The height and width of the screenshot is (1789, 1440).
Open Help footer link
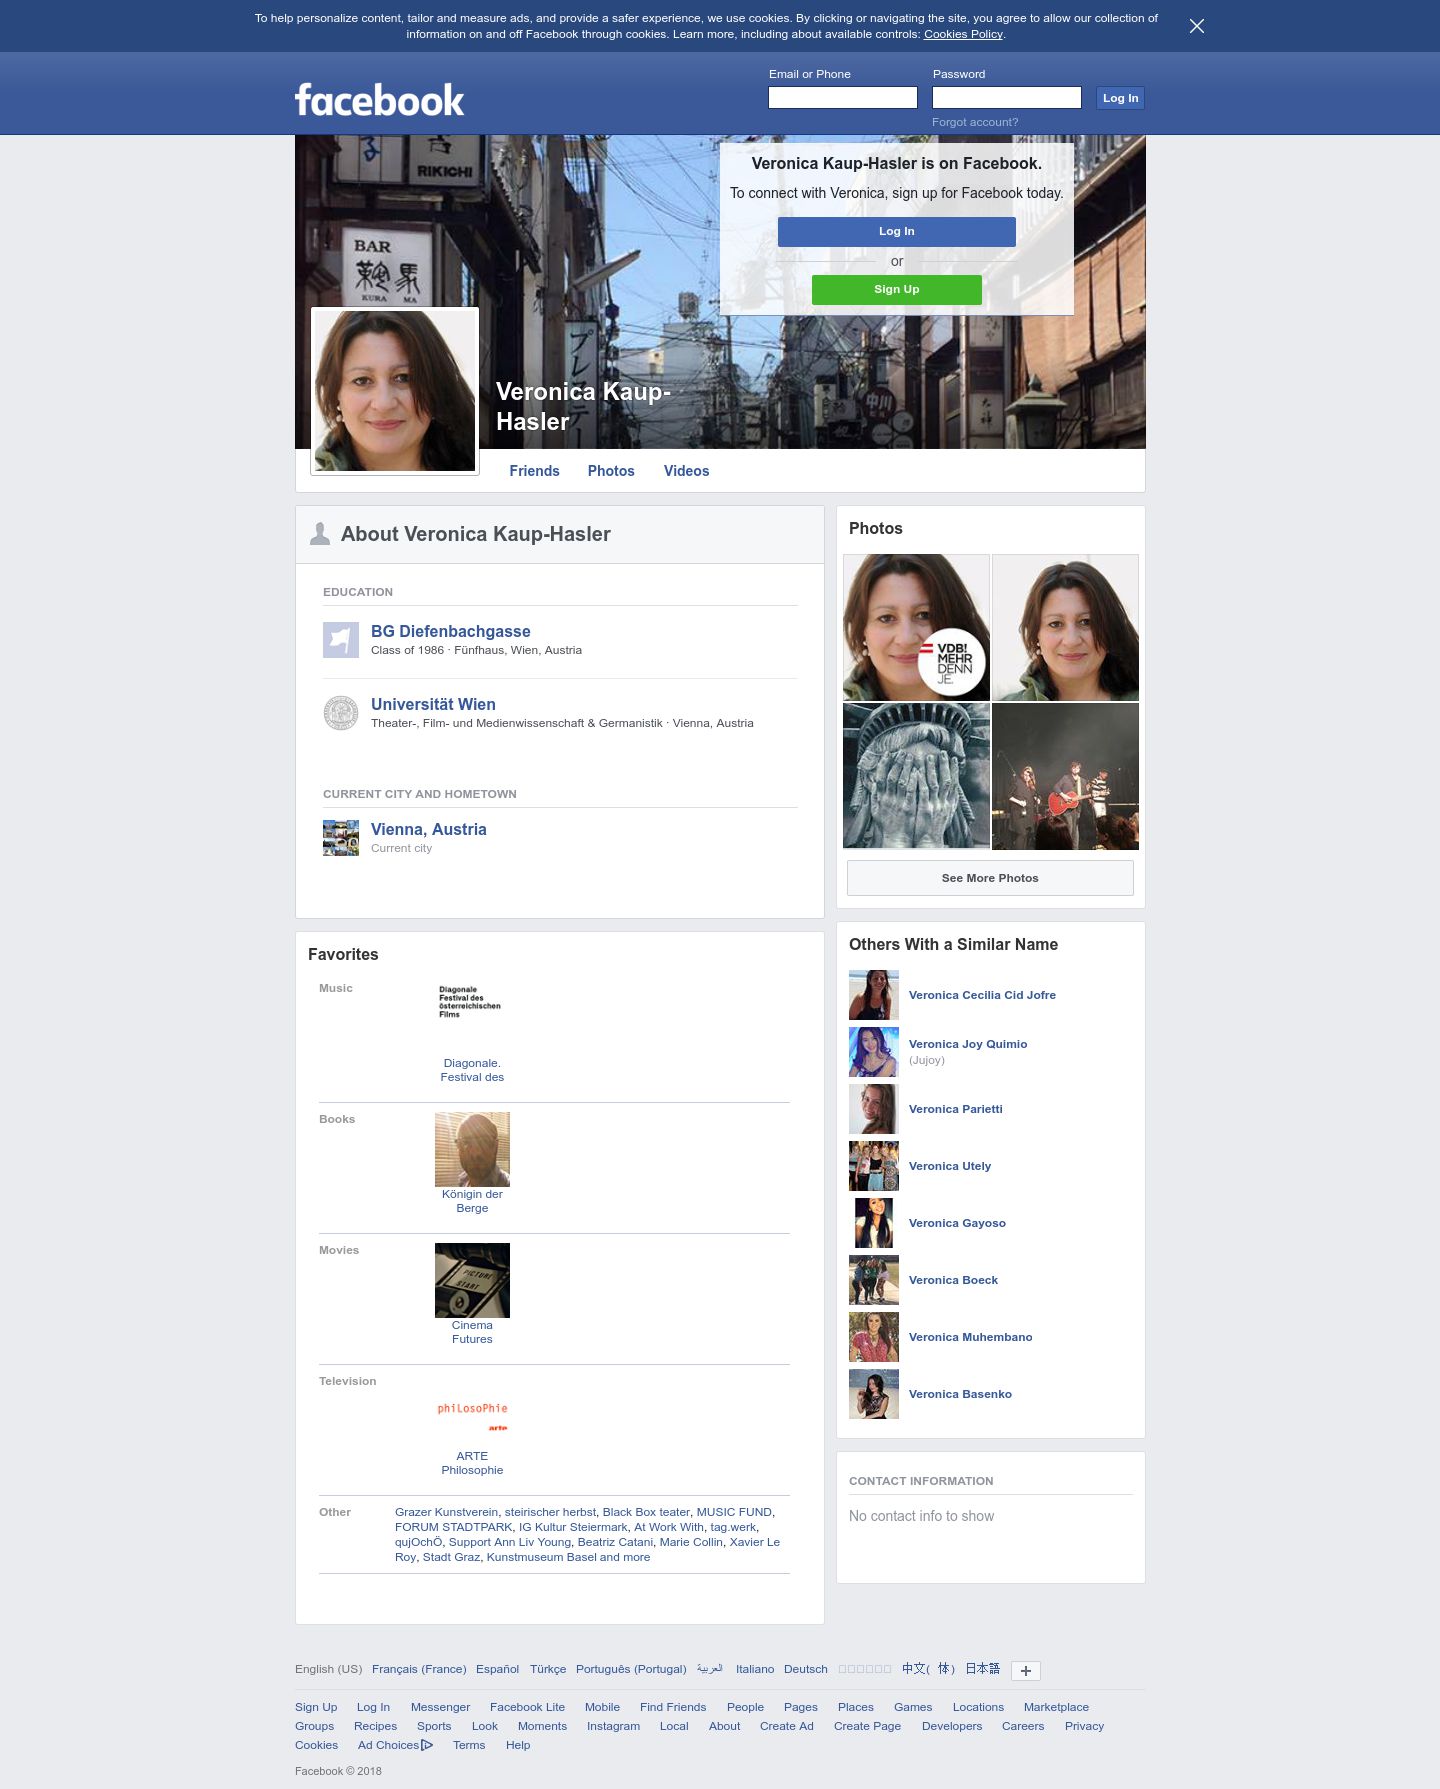(x=518, y=1745)
